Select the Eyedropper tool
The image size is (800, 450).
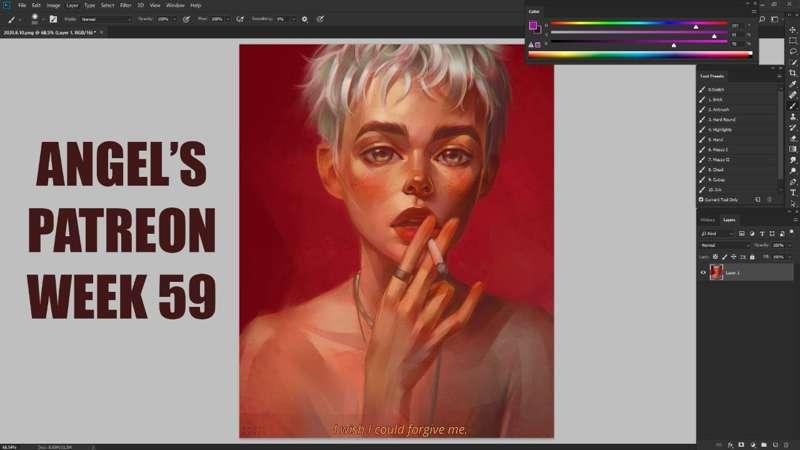tap(792, 84)
